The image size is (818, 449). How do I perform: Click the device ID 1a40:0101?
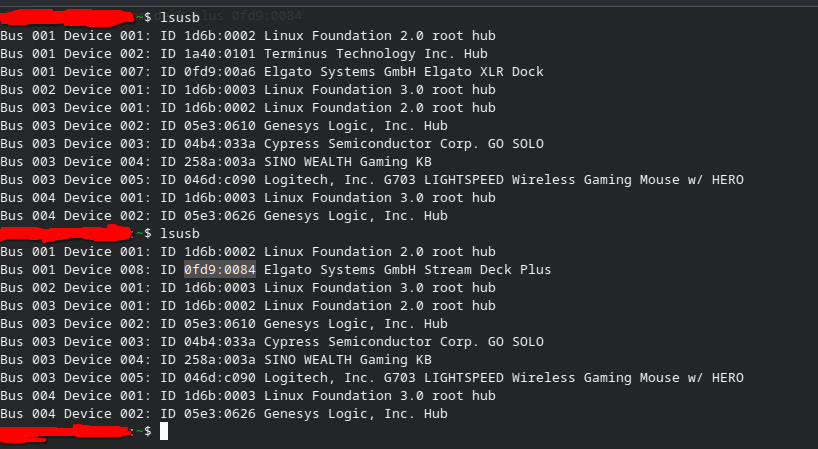220,54
